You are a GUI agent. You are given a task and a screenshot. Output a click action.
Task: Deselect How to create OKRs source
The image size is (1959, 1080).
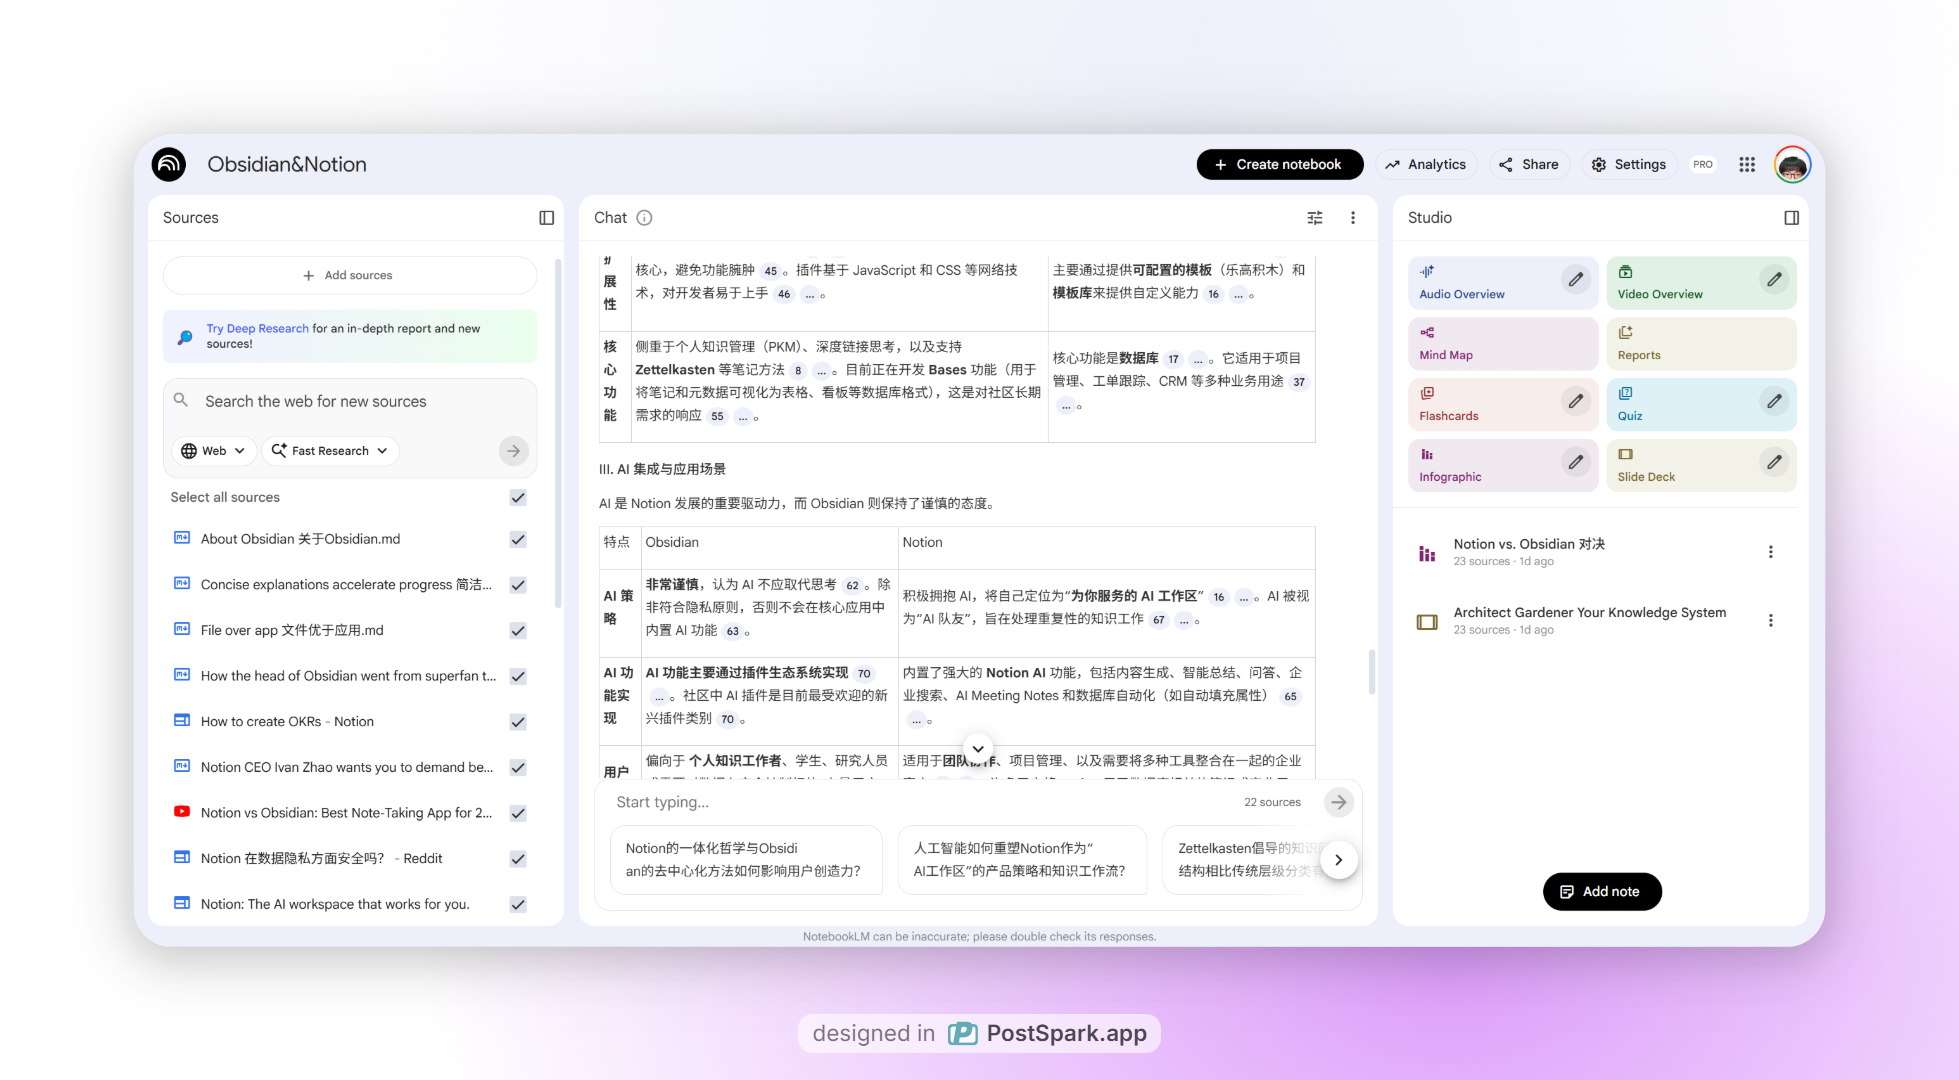pos(518,722)
